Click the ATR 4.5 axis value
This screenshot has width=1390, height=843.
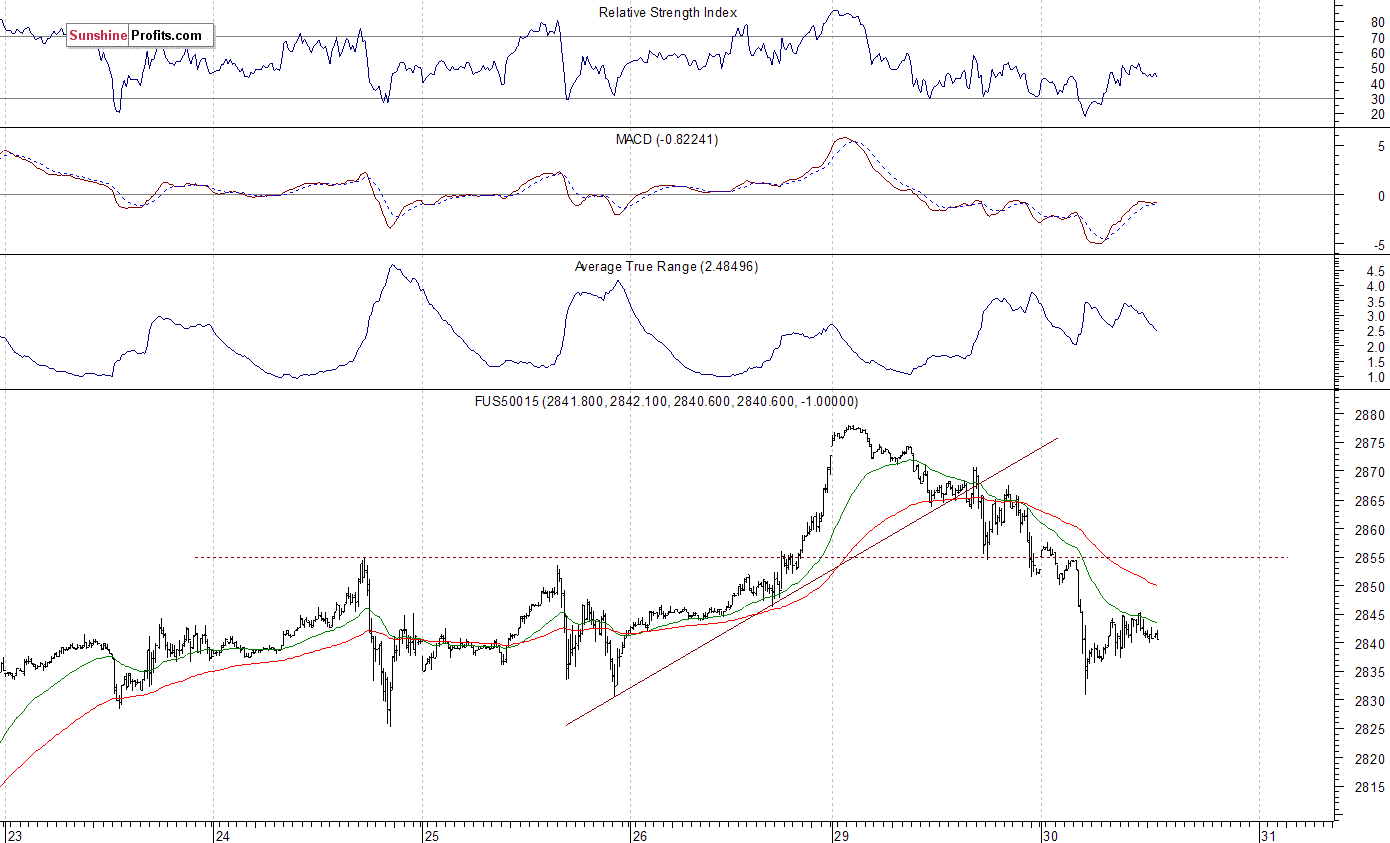1375,271
